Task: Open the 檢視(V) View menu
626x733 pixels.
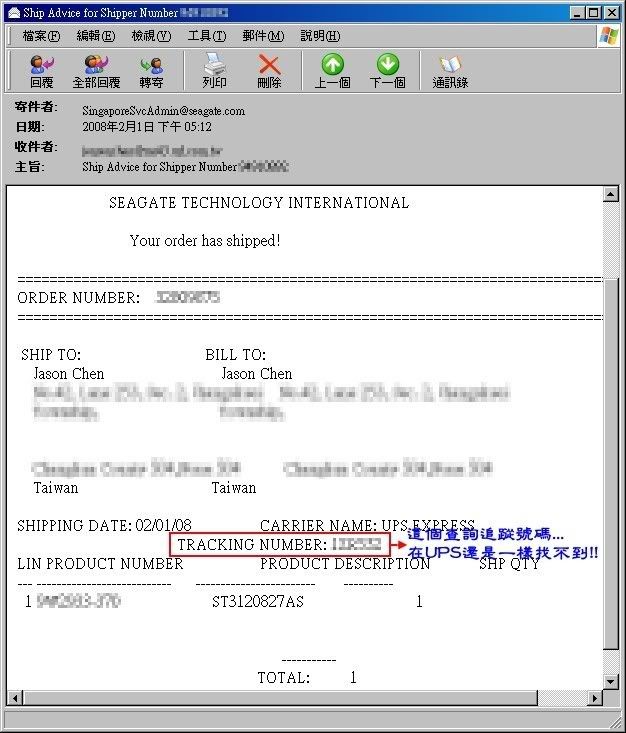Action: pos(151,36)
